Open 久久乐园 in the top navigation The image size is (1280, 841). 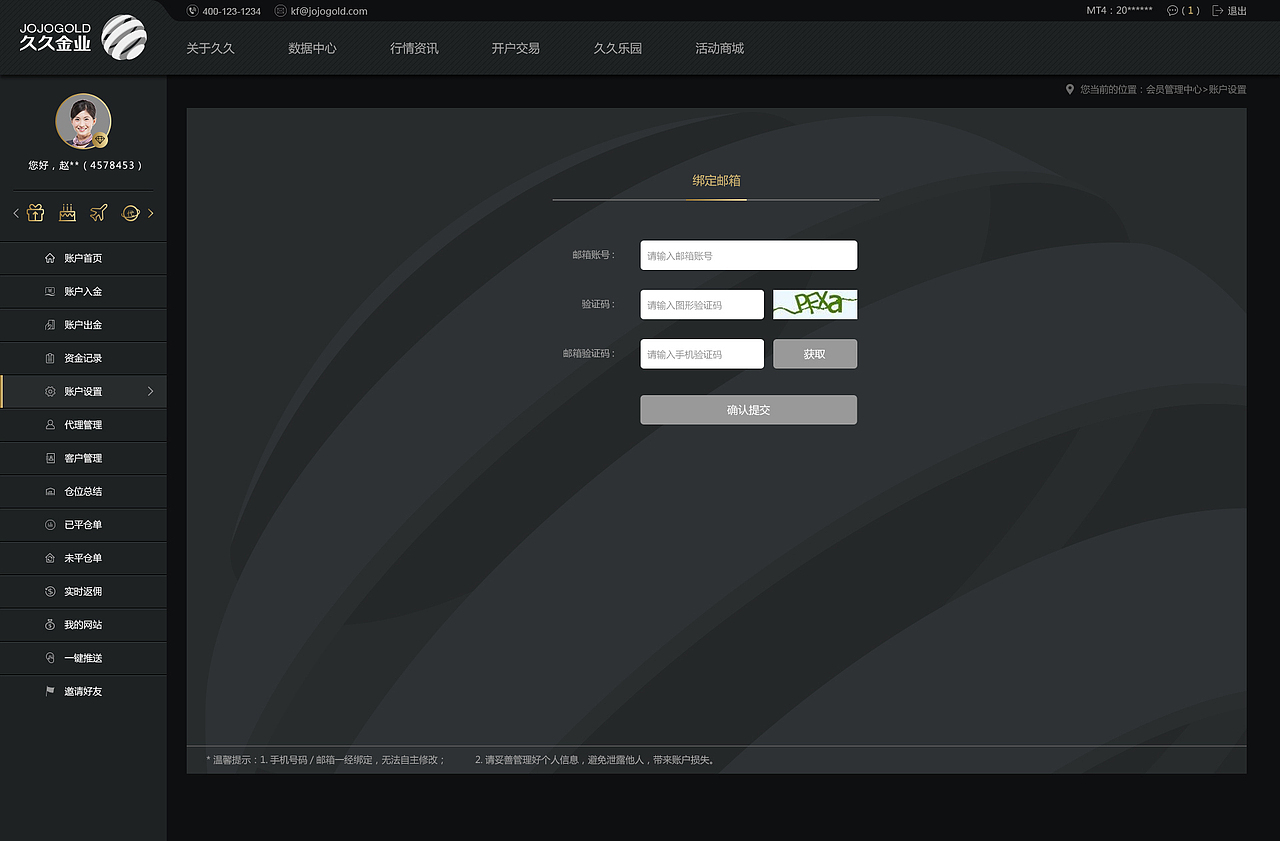[x=618, y=48]
